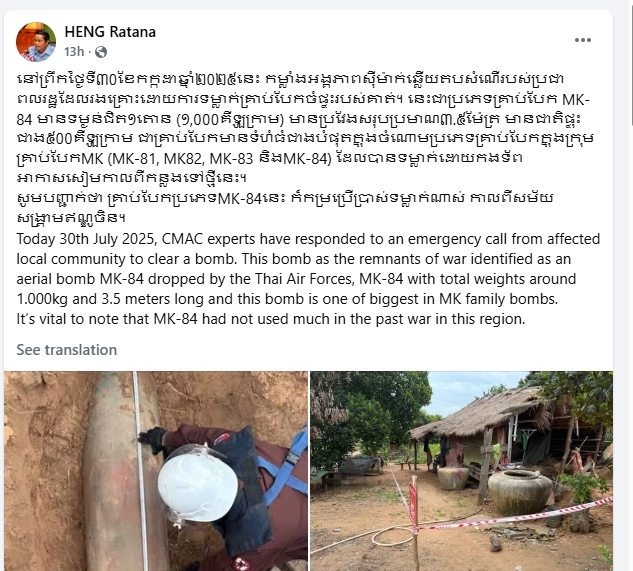Visit the HENG Ratana profile name link
633x571 pixels.
pos(110,32)
